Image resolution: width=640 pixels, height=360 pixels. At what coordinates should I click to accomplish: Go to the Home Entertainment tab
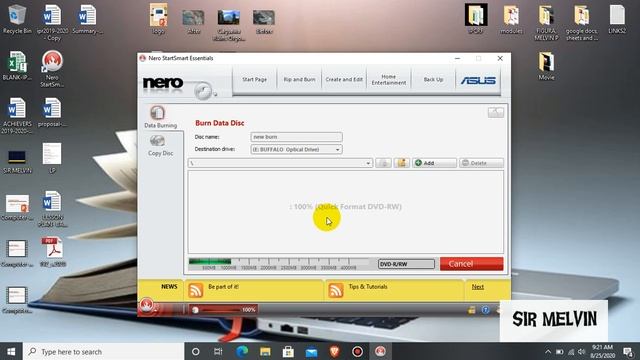tap(389, 80)
